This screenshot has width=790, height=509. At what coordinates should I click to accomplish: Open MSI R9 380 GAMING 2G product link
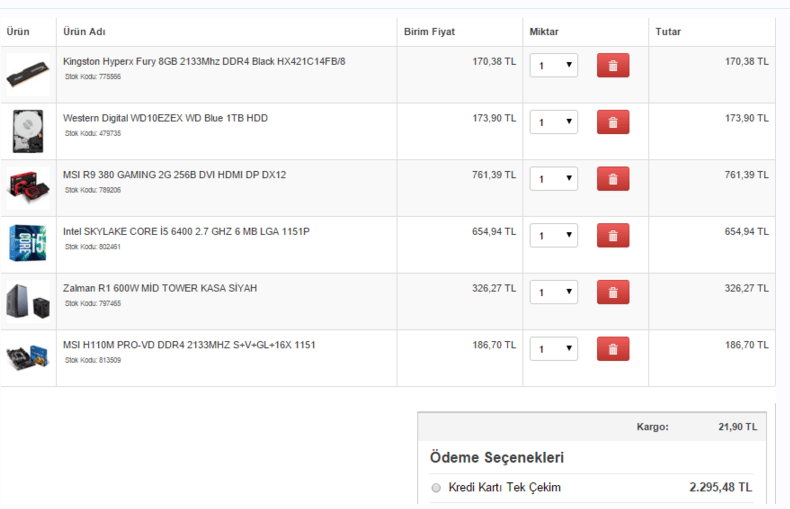(x=174, y=175)
